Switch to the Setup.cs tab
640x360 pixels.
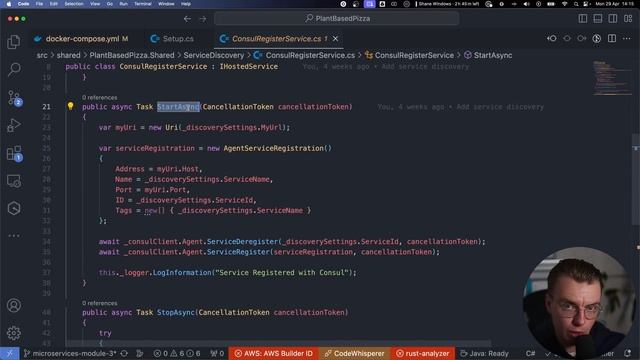(172, 39)
